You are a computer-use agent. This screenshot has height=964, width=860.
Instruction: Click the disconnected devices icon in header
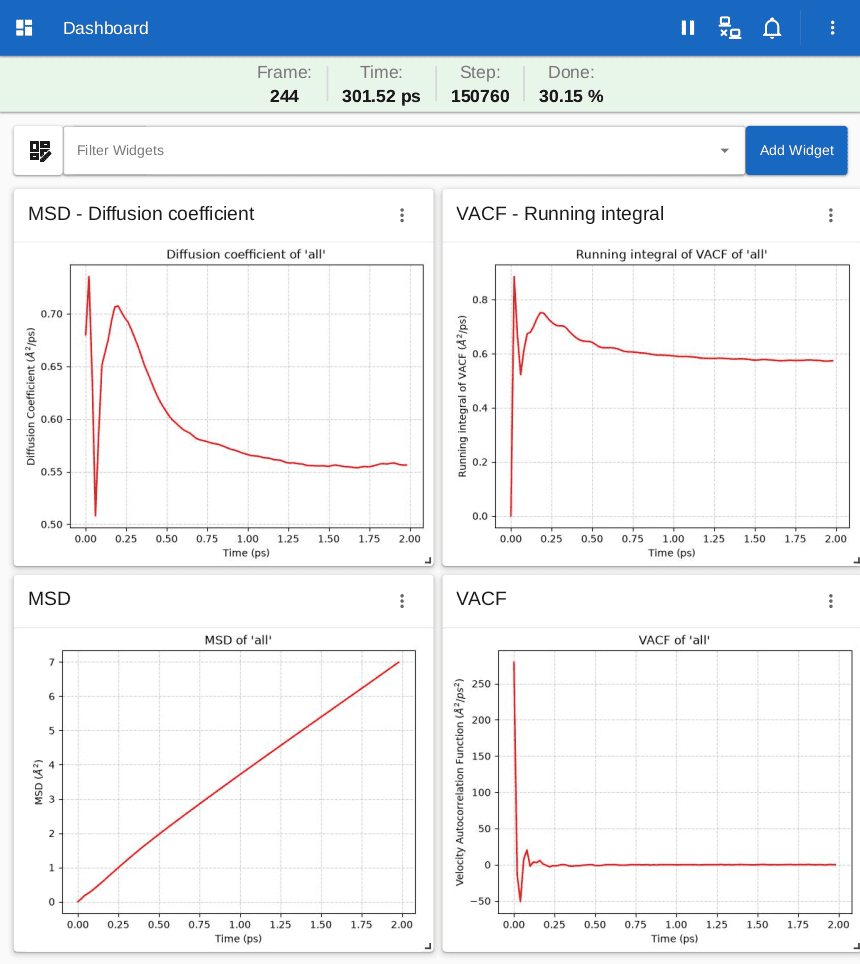click(730, 28)
